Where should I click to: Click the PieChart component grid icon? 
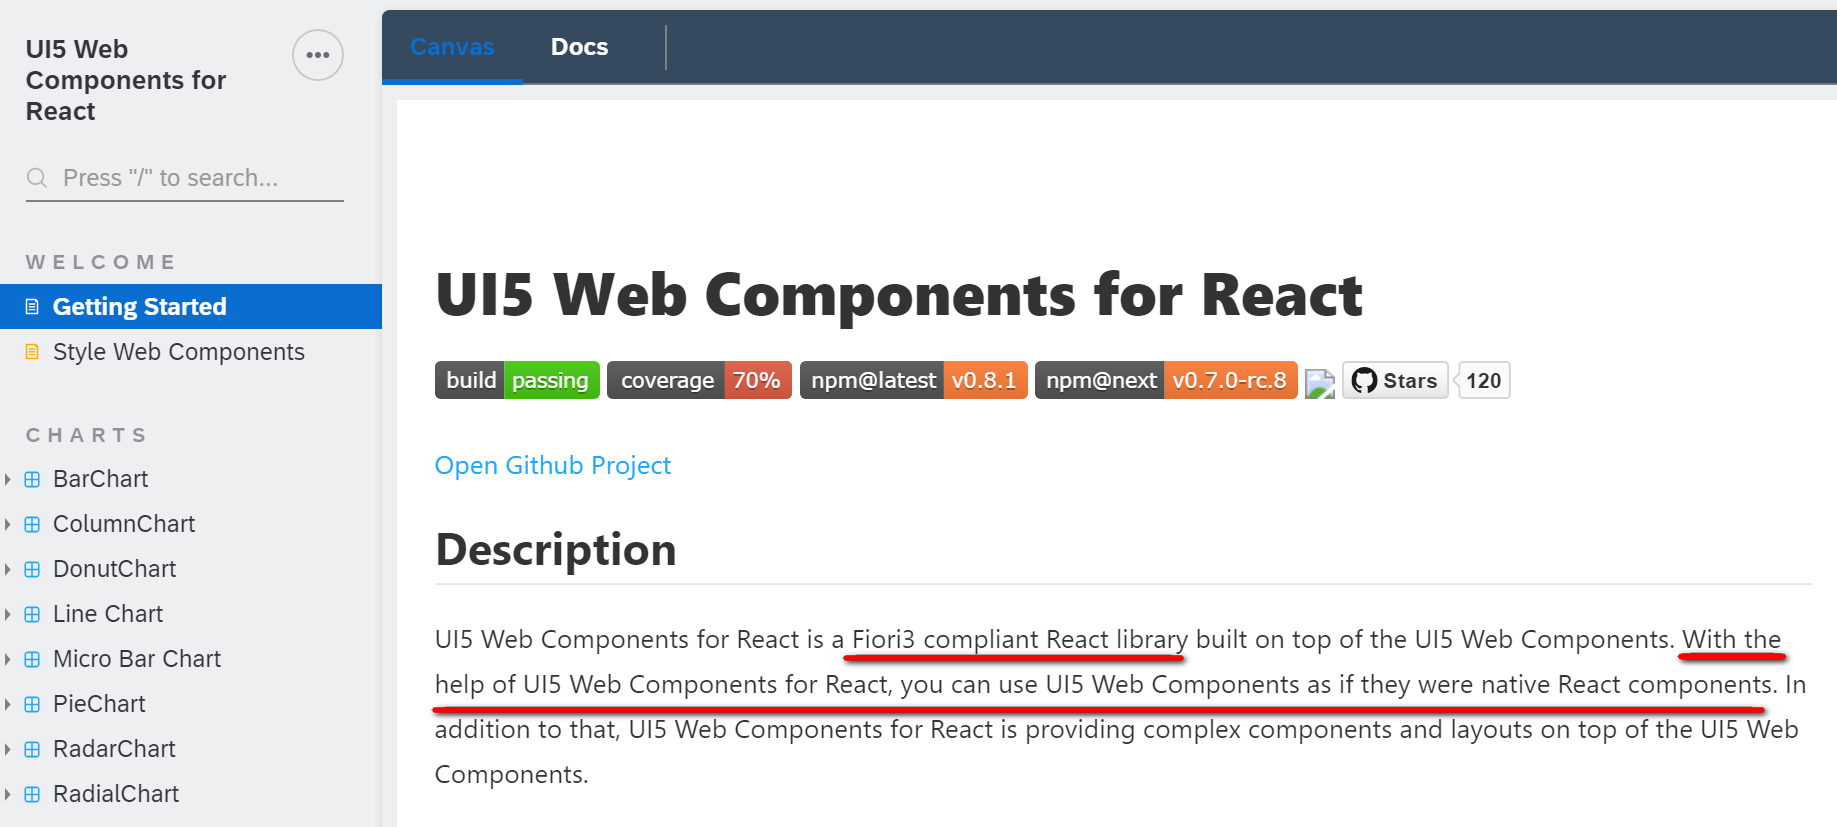[x=32, y=704]
